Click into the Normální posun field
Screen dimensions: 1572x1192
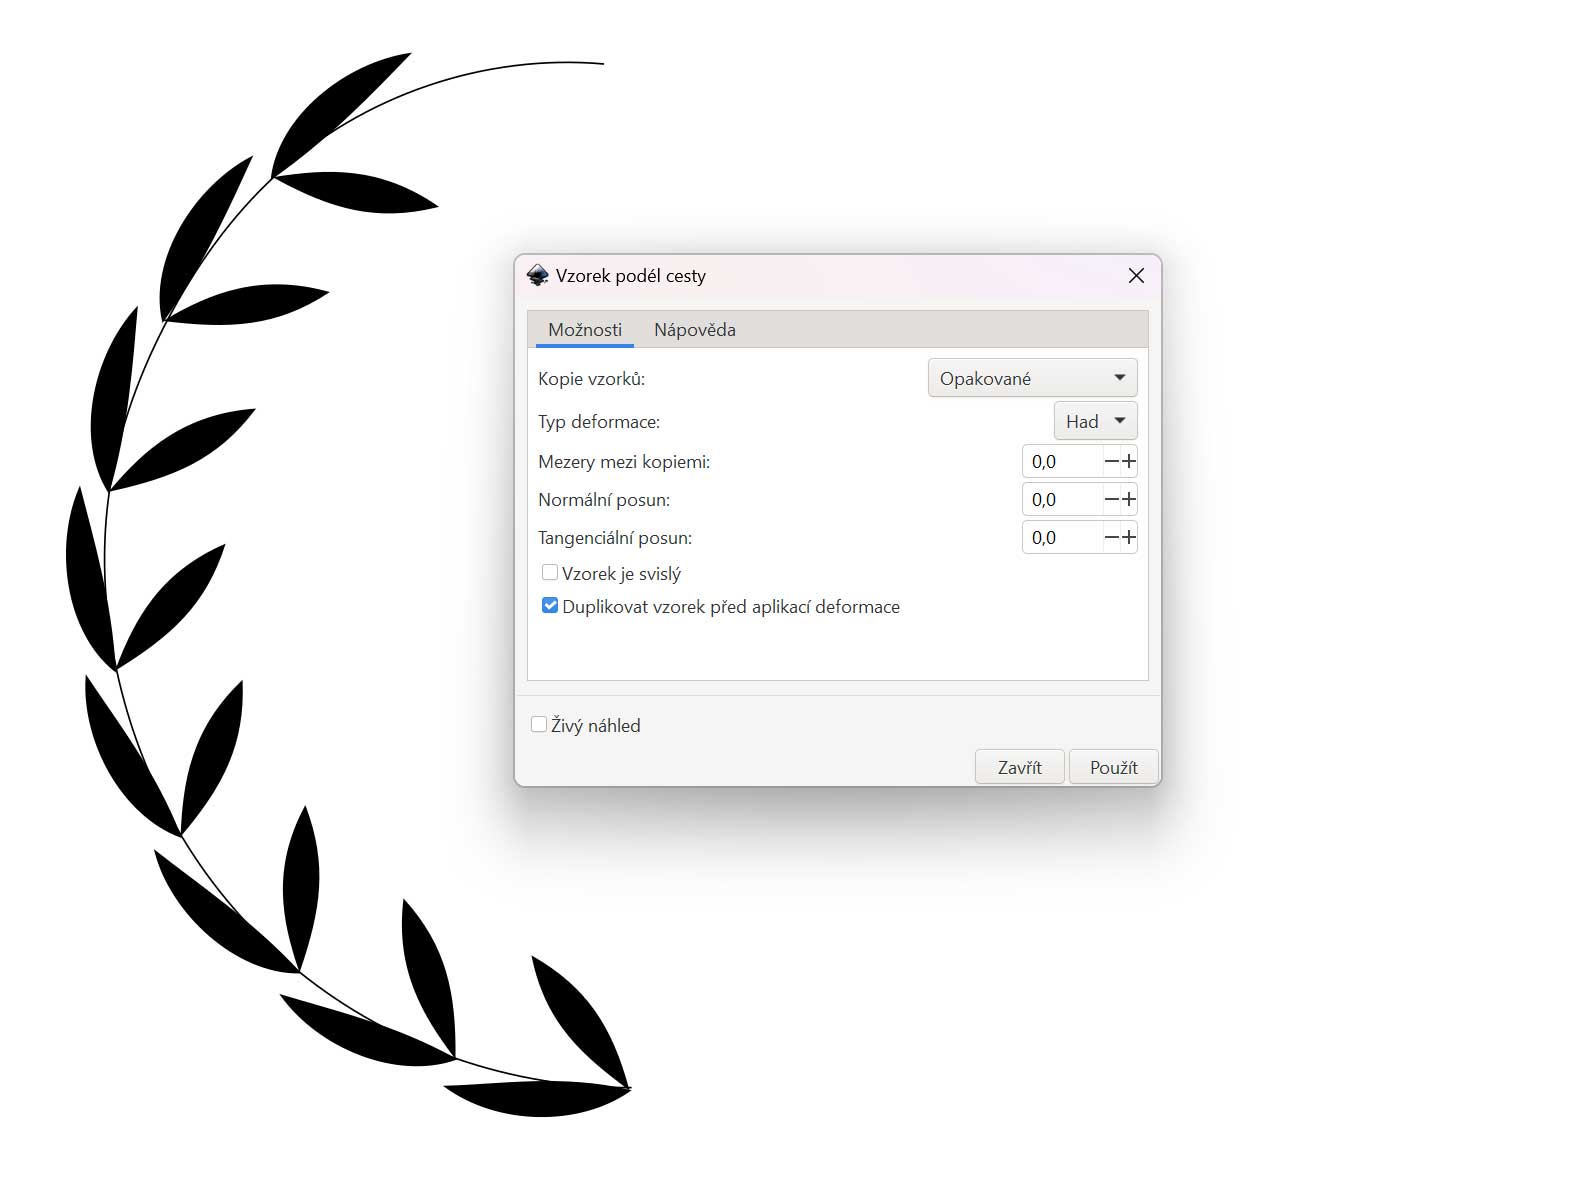point(1062,500)
